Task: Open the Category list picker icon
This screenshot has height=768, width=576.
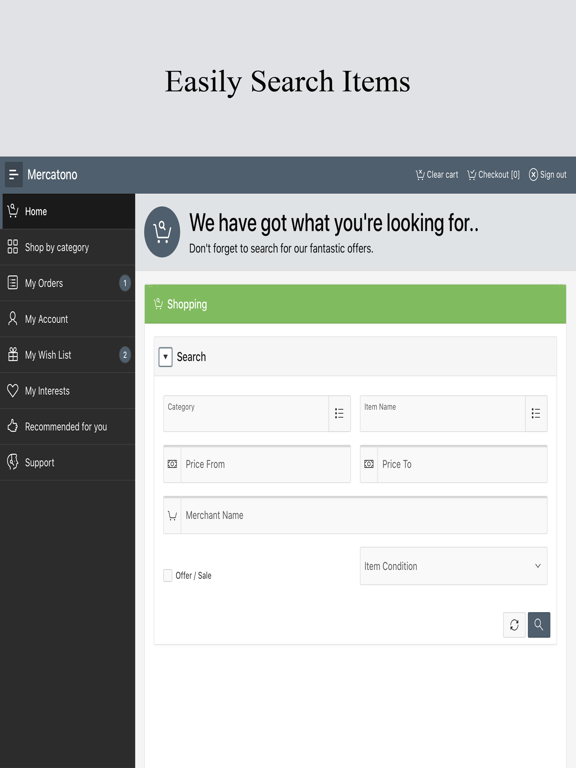Action: click(339, 413)
